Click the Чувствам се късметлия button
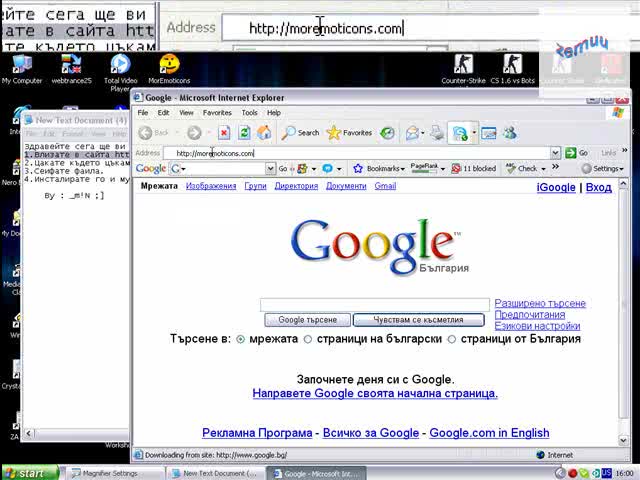Screen dimensions: 640x480 tap(418, 320)
